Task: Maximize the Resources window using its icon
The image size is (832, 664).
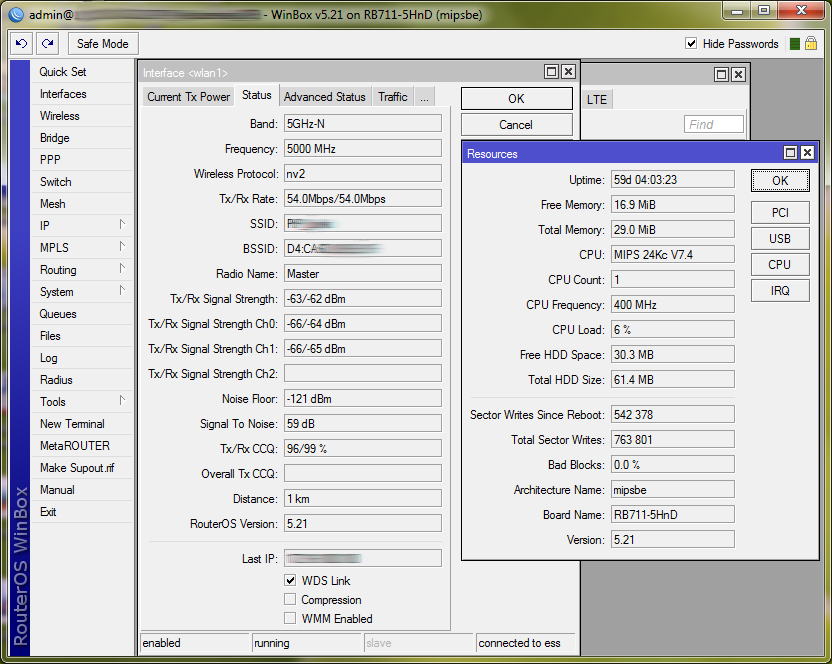Action: (790, 153)
